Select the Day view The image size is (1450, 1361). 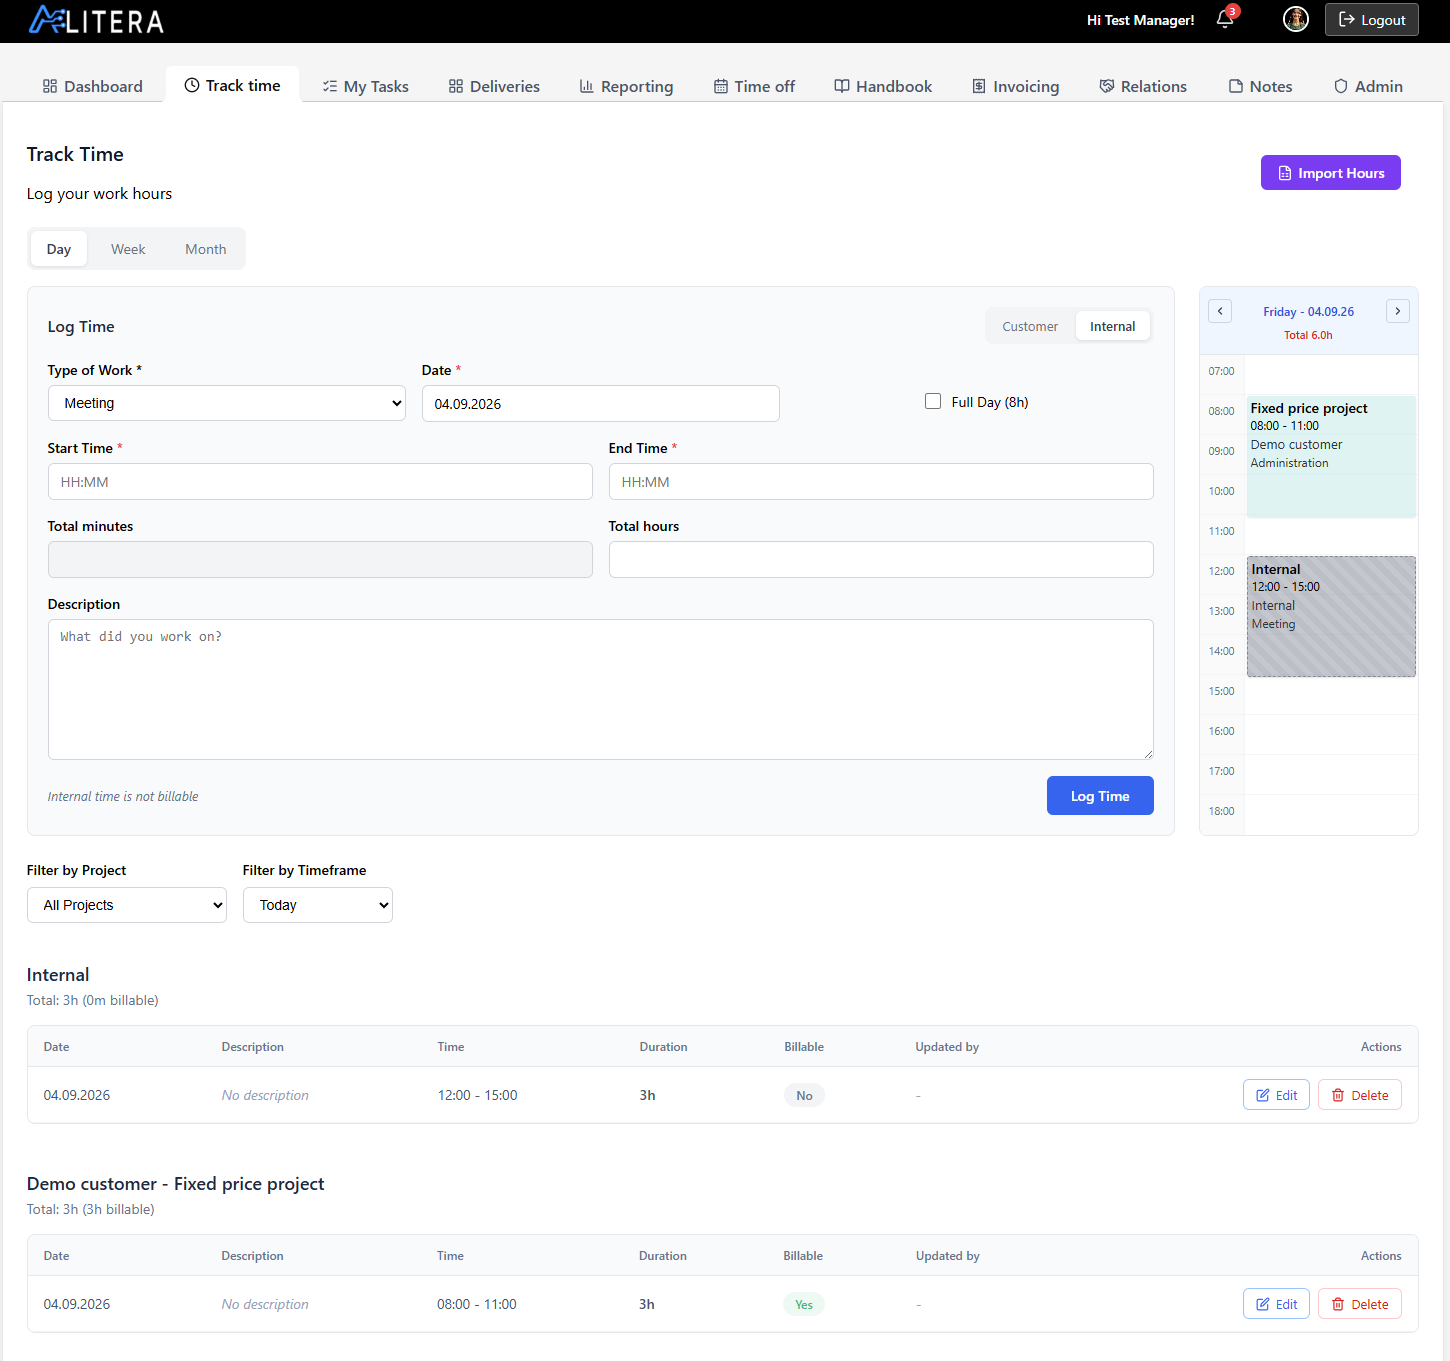point(59,249)
